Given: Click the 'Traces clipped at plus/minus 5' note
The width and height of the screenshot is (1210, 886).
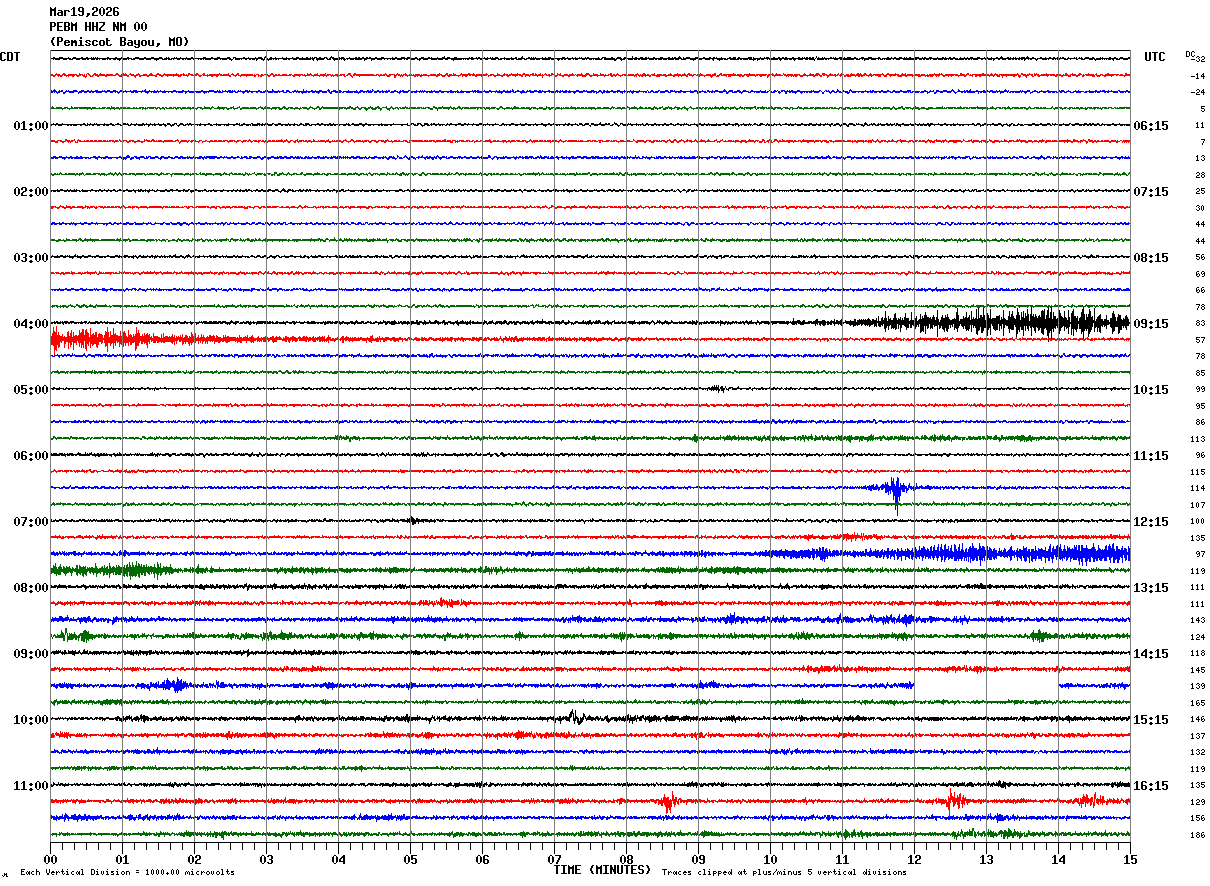Looking at the screenshot, I should [x=784, y=873].
